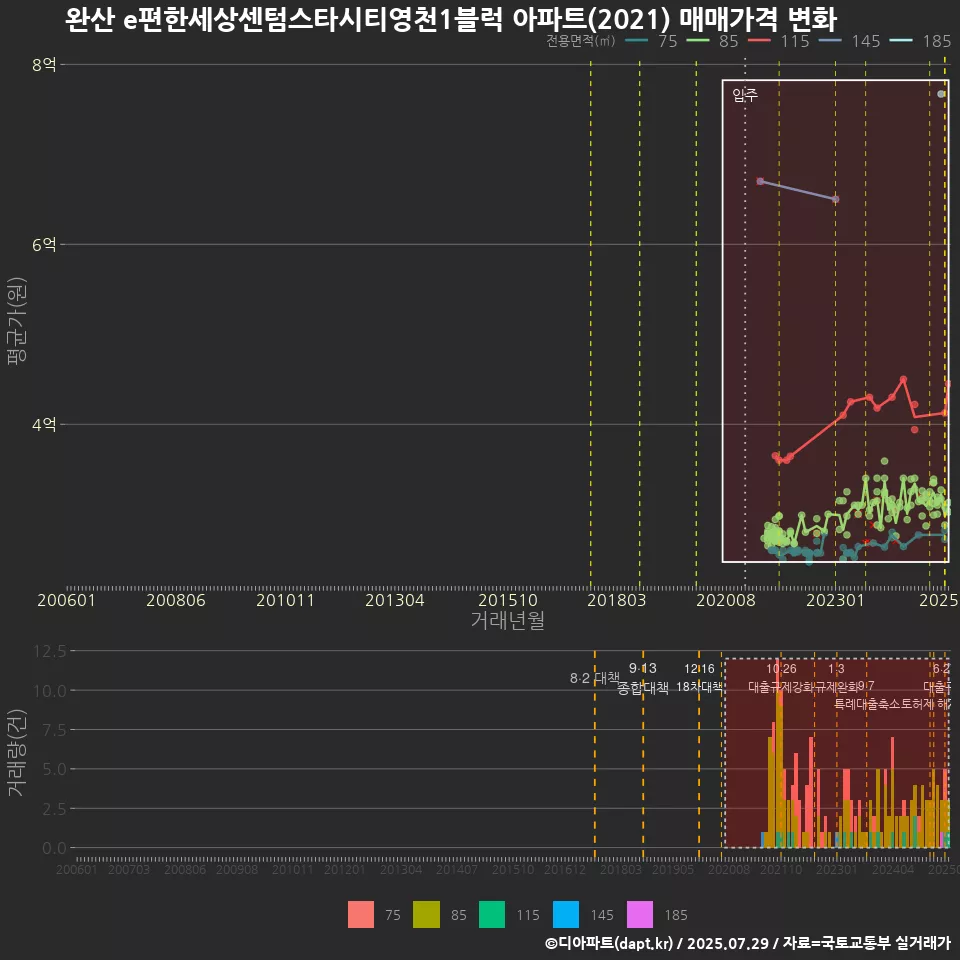This screenshot has width=960, height=960.
Task: Click the 평균가(원) axis title
Action: click(x=17, y=321)
